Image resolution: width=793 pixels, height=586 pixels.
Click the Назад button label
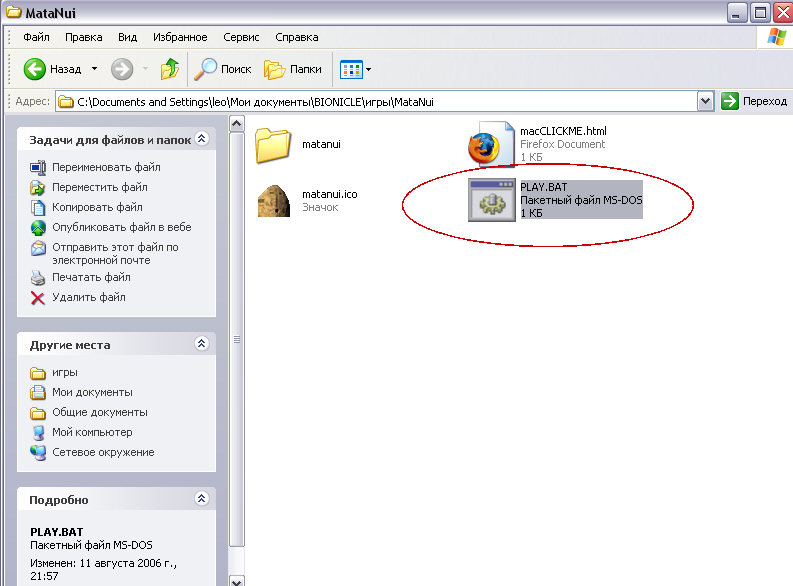pyautogui.click(x=66, y=69)
